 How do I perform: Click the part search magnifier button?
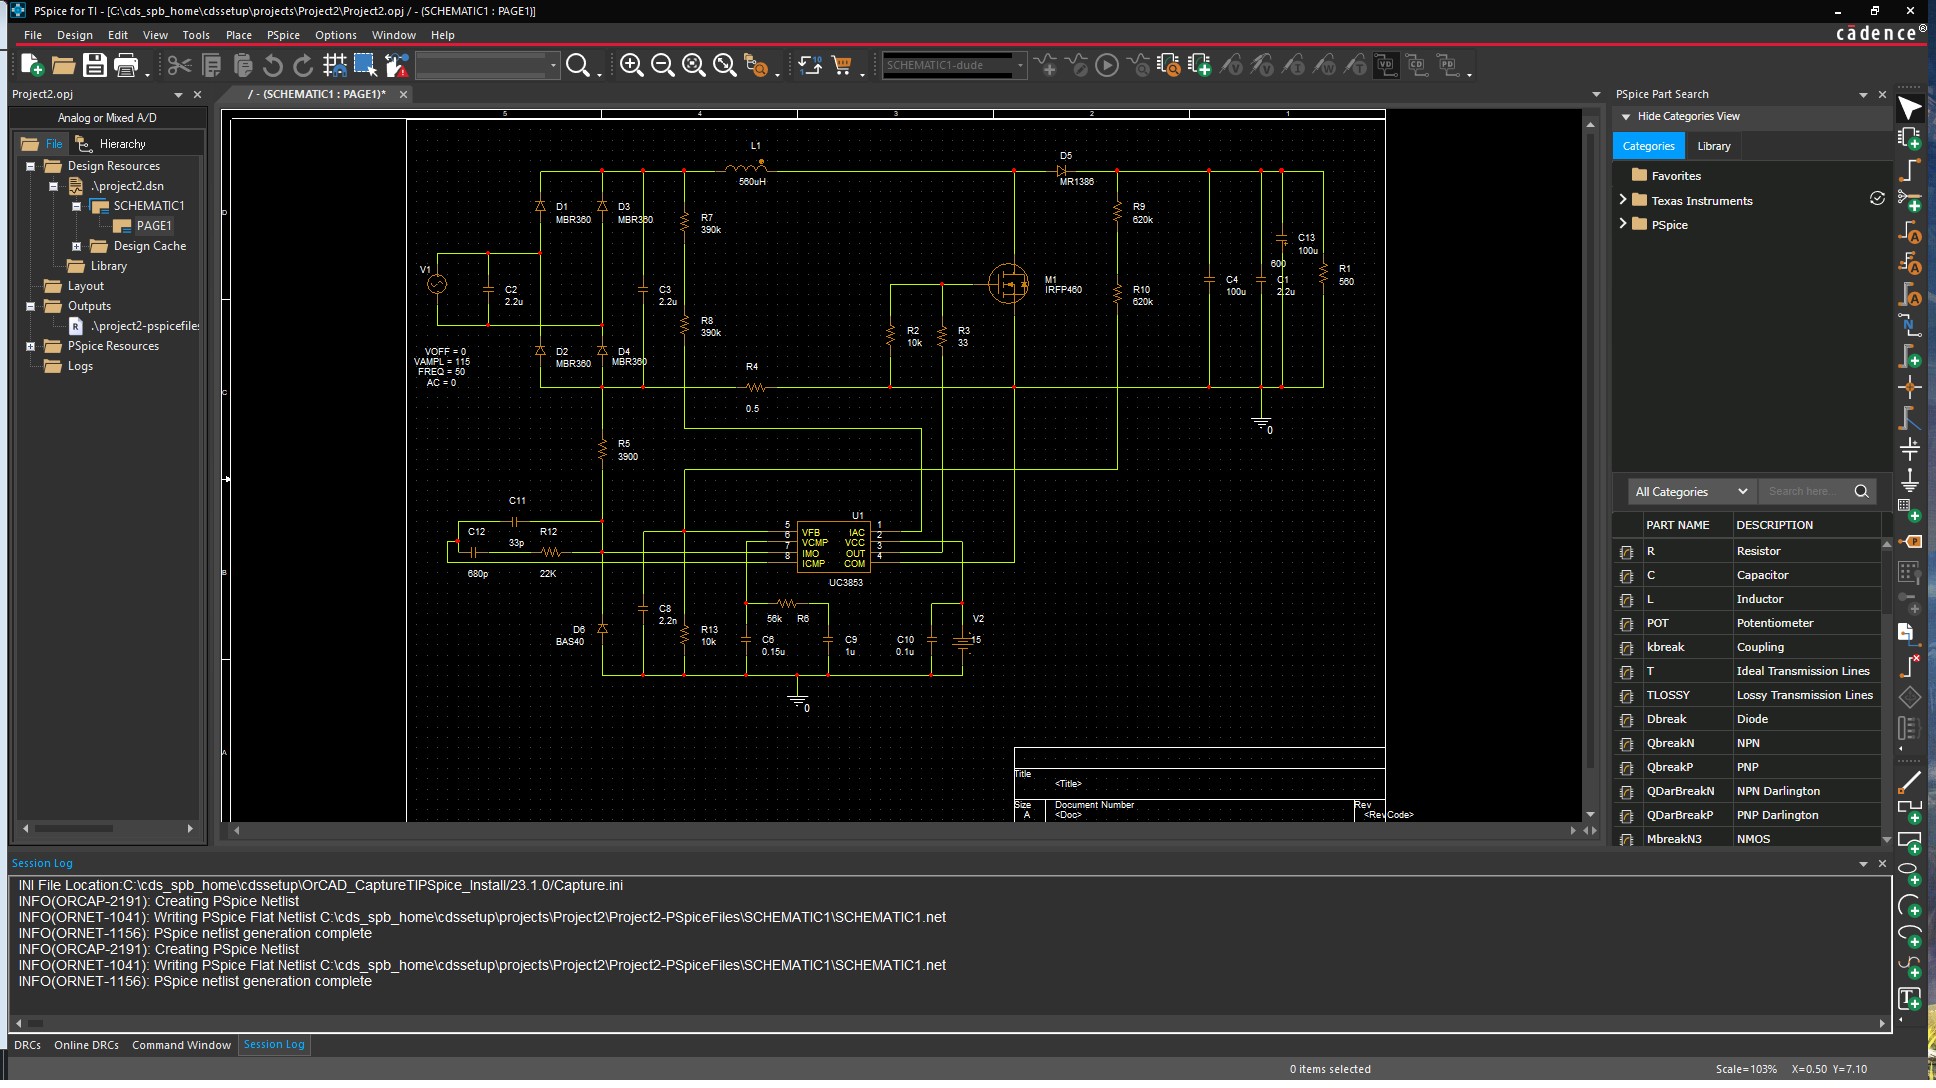point(1861,491)
